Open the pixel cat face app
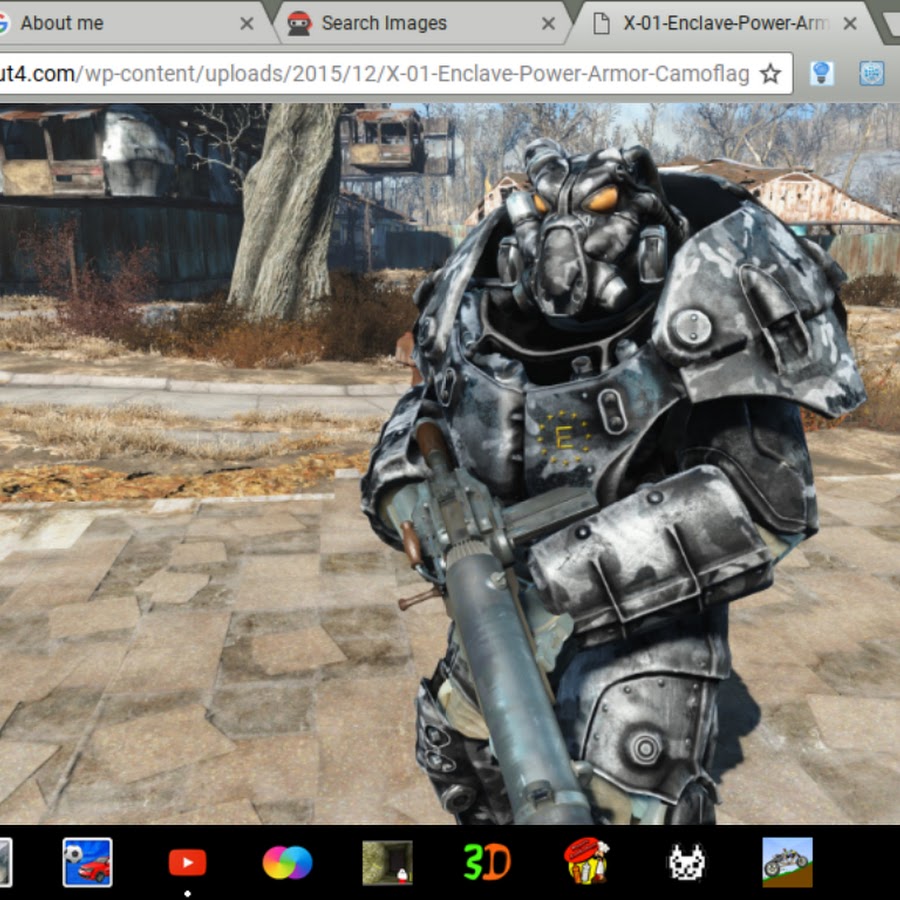The image size is (900, 900). [x=687, y=862]
